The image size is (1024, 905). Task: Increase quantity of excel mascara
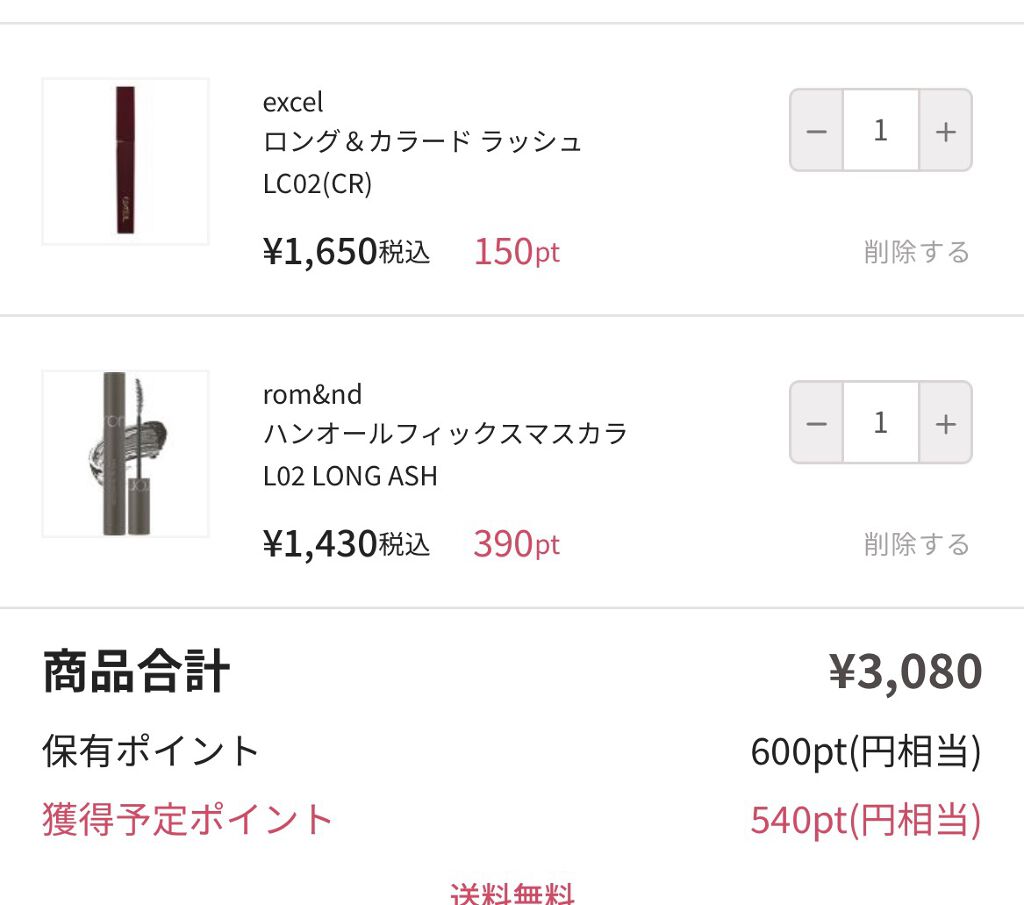pos(945,131)
